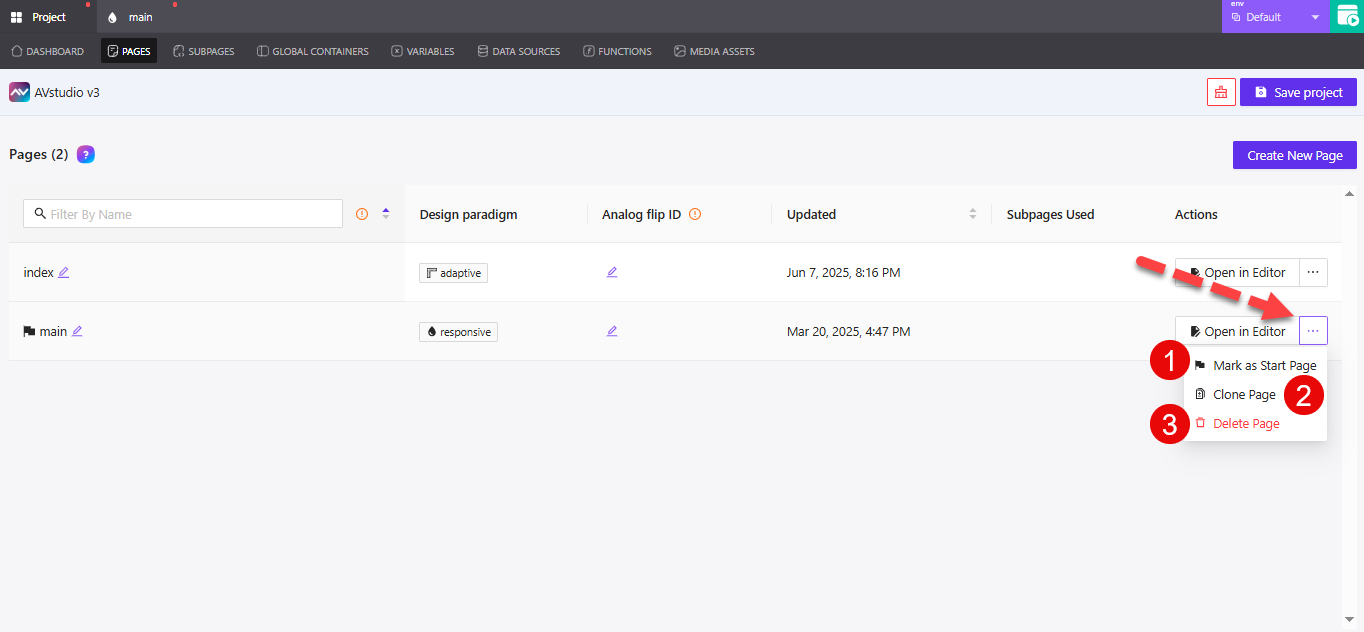Click the Save project button
1364x632 pixels.
click(x=1298, y=91)
